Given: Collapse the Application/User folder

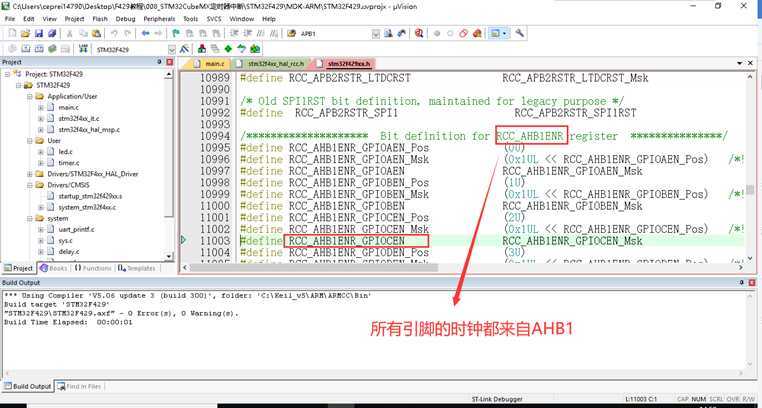Looking at the screenshot, I should pyautogui.click(x=30, y=97).
